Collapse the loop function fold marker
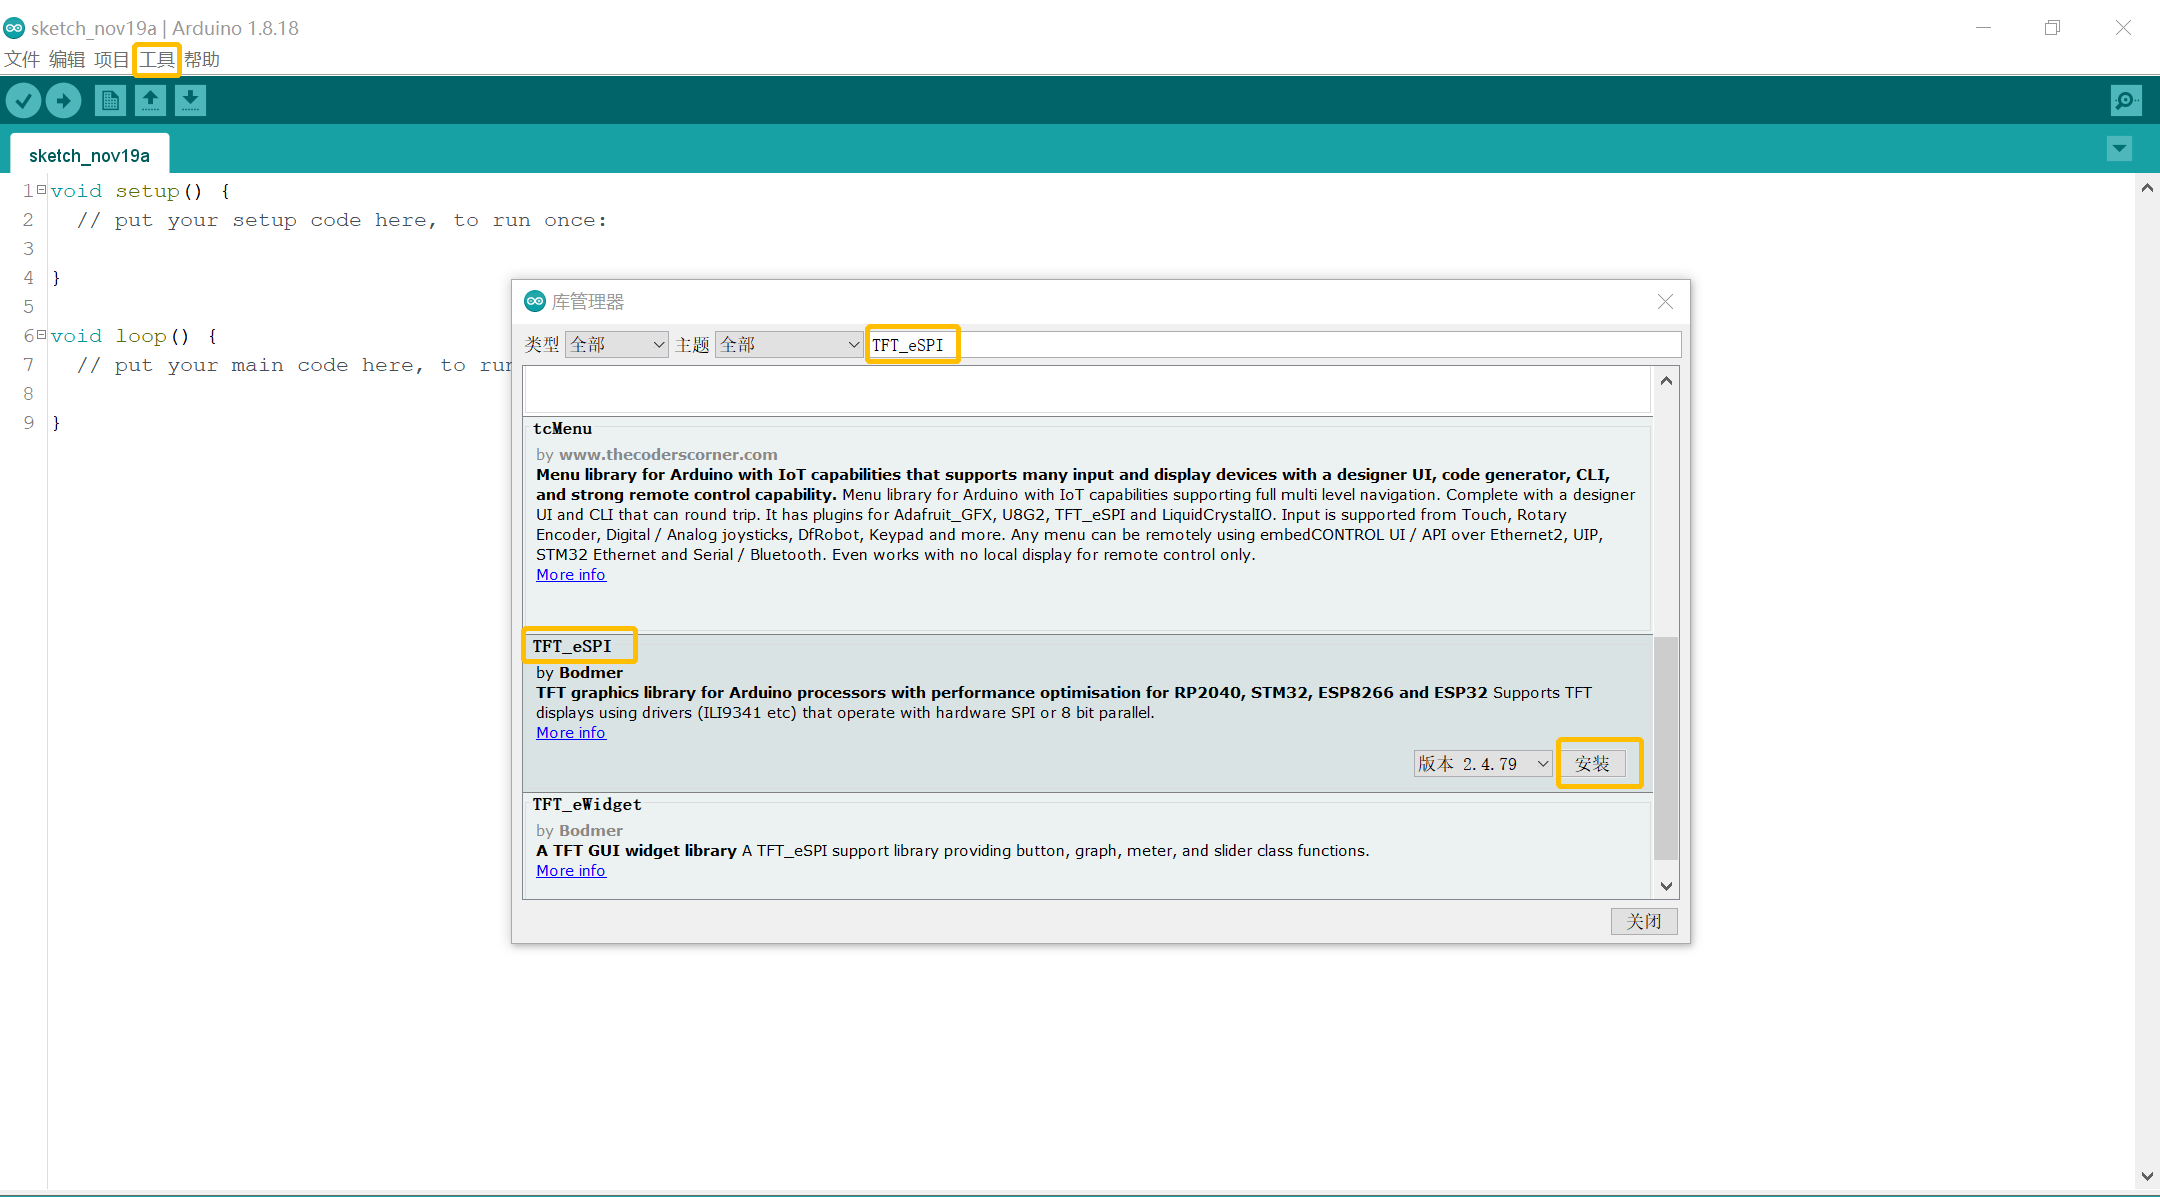2160x1197 pixels. coord(41,335)
